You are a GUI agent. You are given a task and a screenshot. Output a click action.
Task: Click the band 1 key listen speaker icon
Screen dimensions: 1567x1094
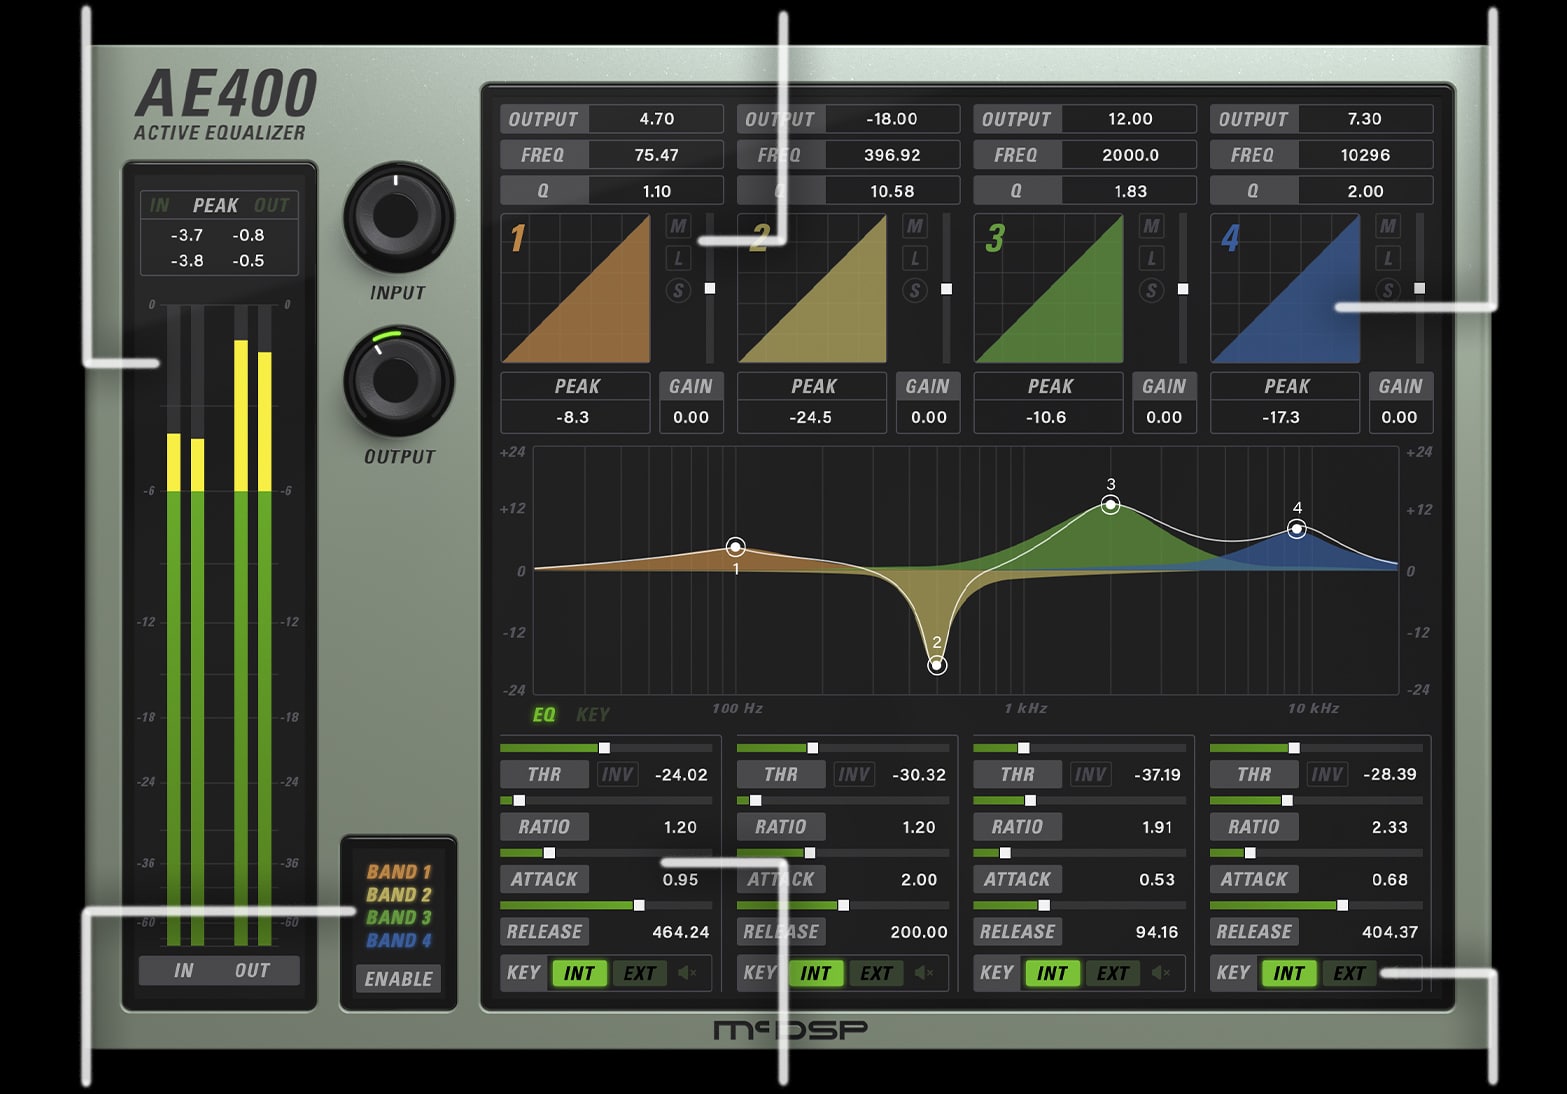(x=687, y=973)
